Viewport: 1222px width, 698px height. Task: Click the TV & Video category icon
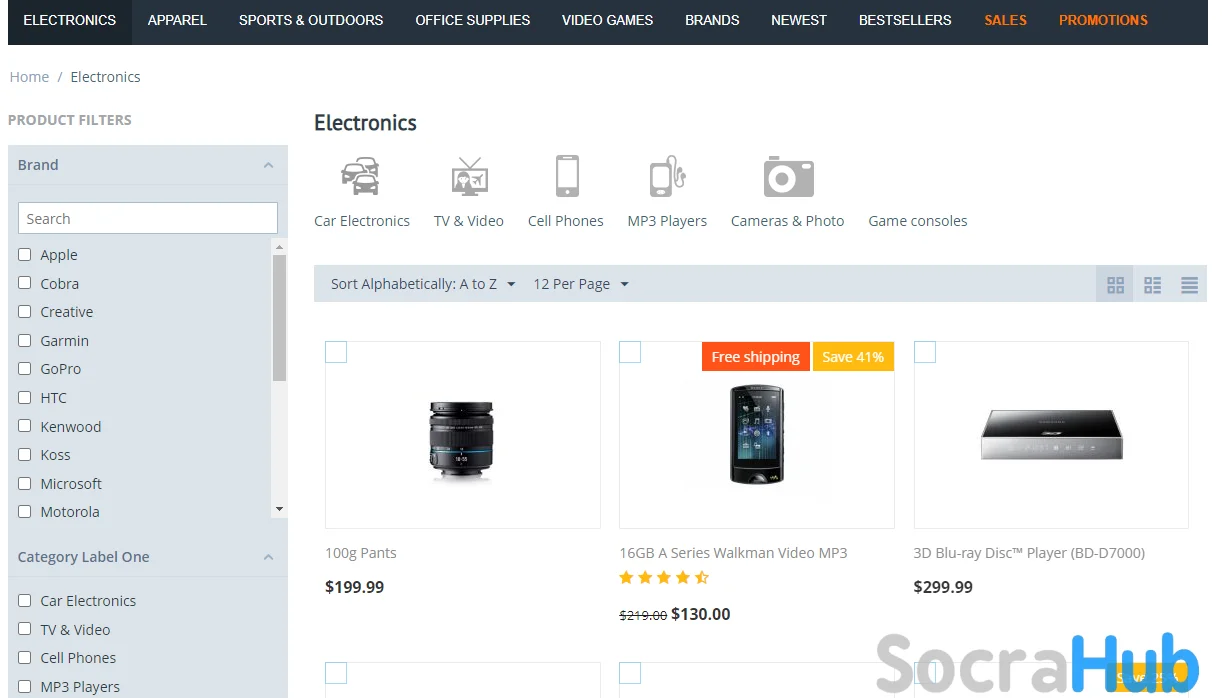468,177
